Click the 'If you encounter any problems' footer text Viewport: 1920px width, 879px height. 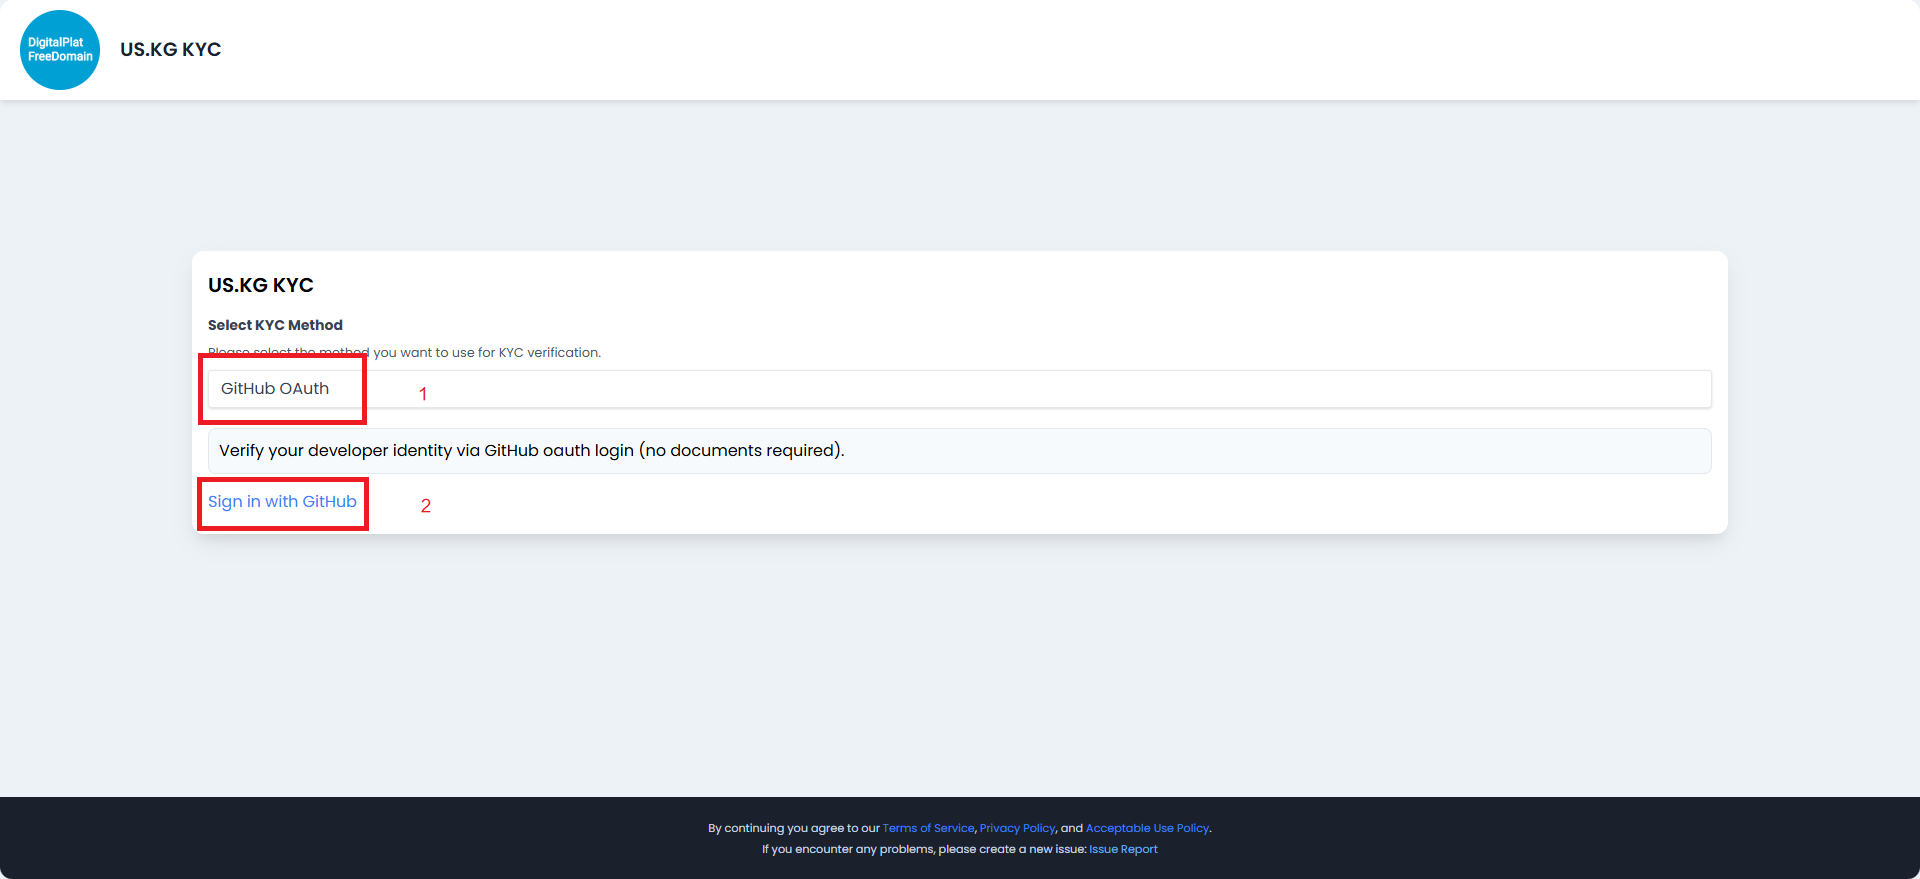848,849
